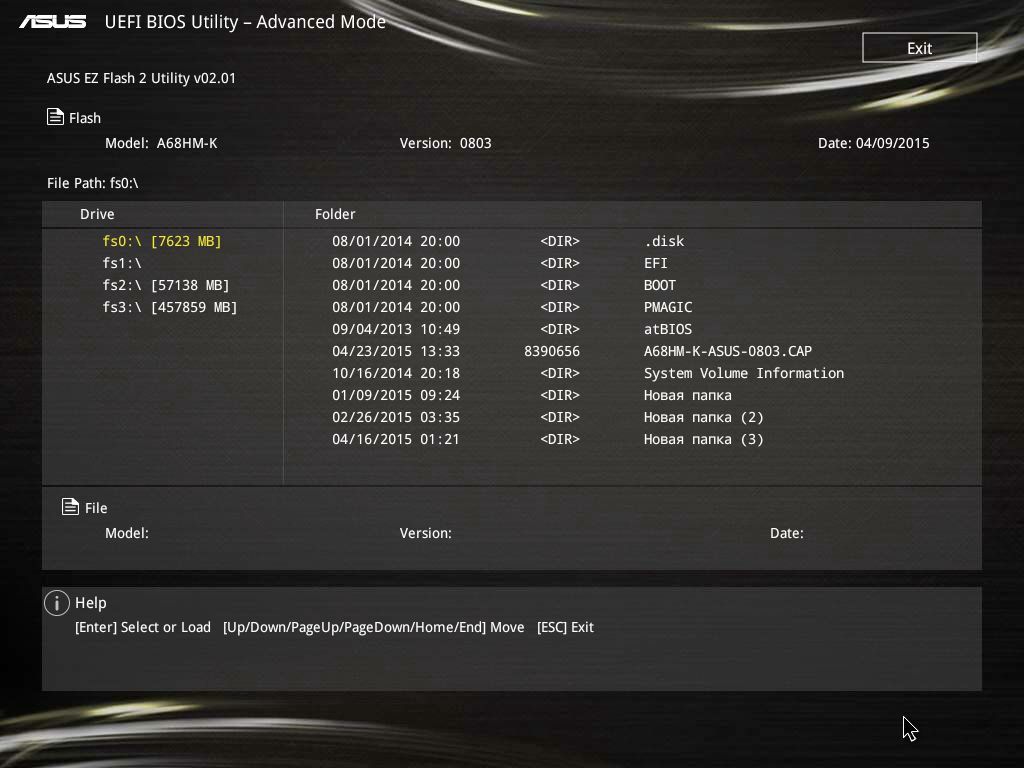Viewport: 1024px width, 768px height.
Task: Select drive fs3:\ [457859 MB]
Action: tap(170, 307)
